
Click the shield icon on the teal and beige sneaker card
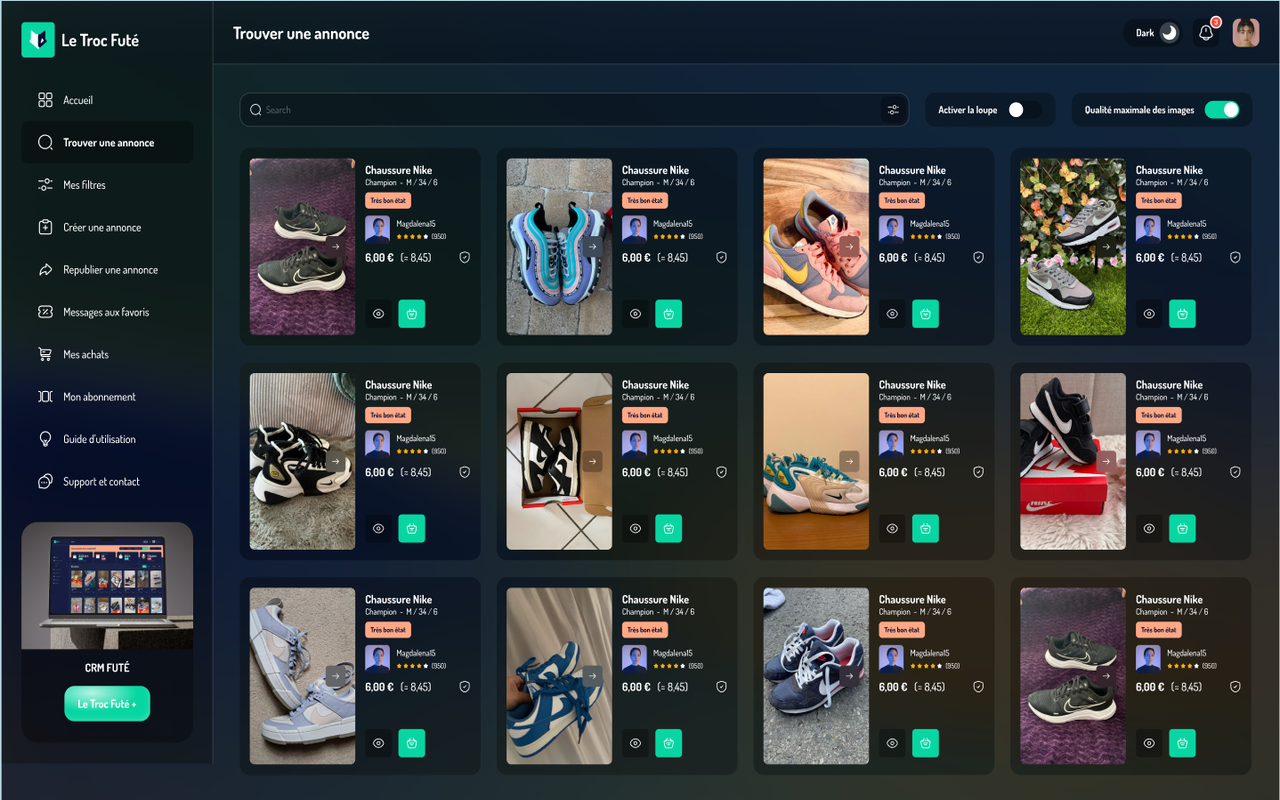978,472
